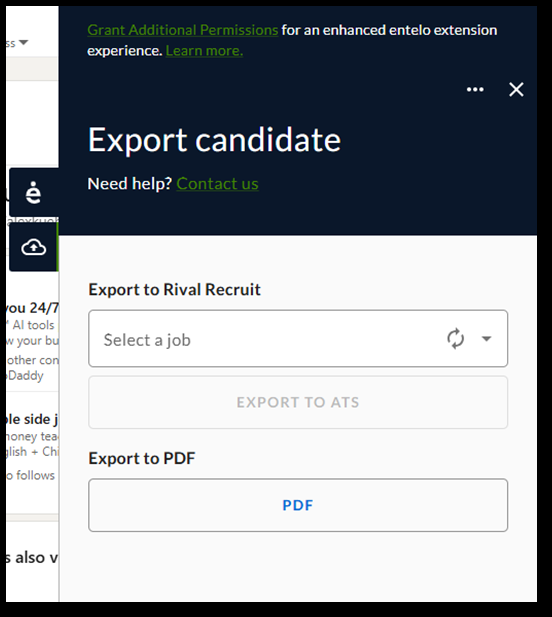Click the Export to Rival Recruit heading
Screen dimensions: 552x617
(x=174, y=290)
